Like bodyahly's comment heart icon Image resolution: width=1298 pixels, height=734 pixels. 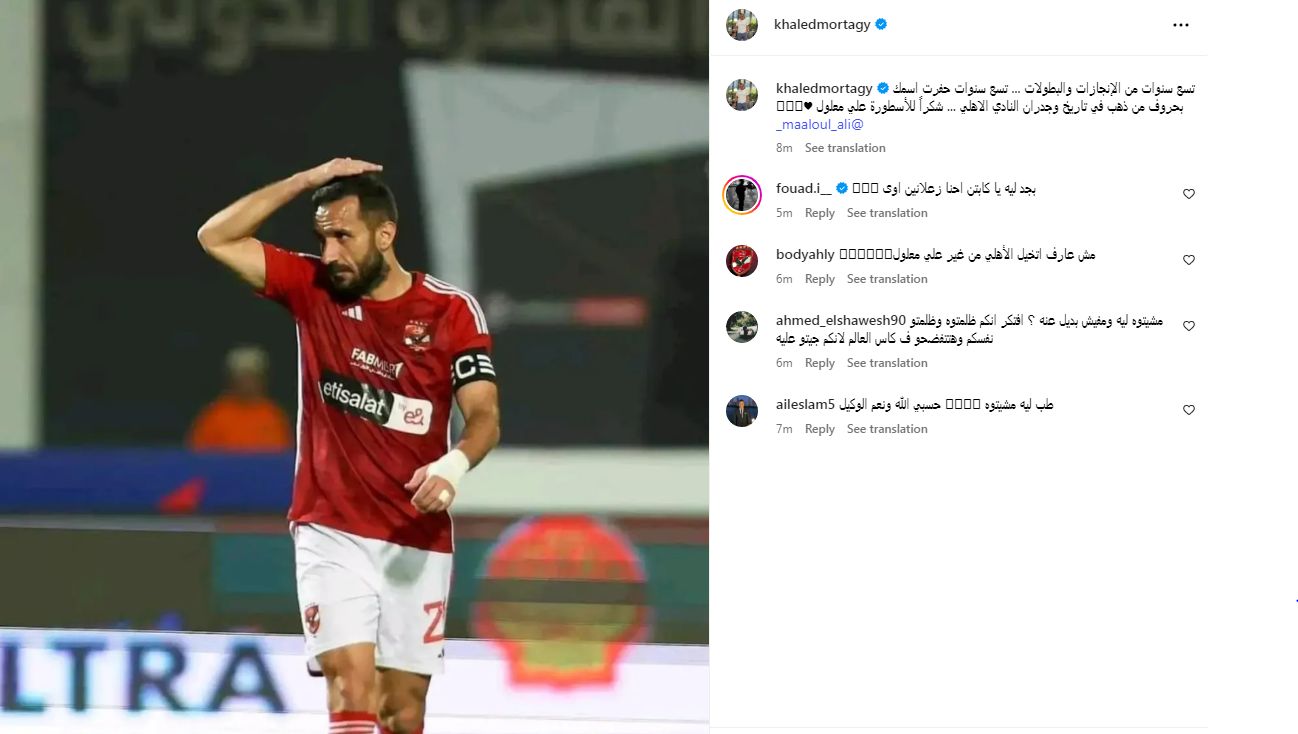click(x=1189, y=260)
